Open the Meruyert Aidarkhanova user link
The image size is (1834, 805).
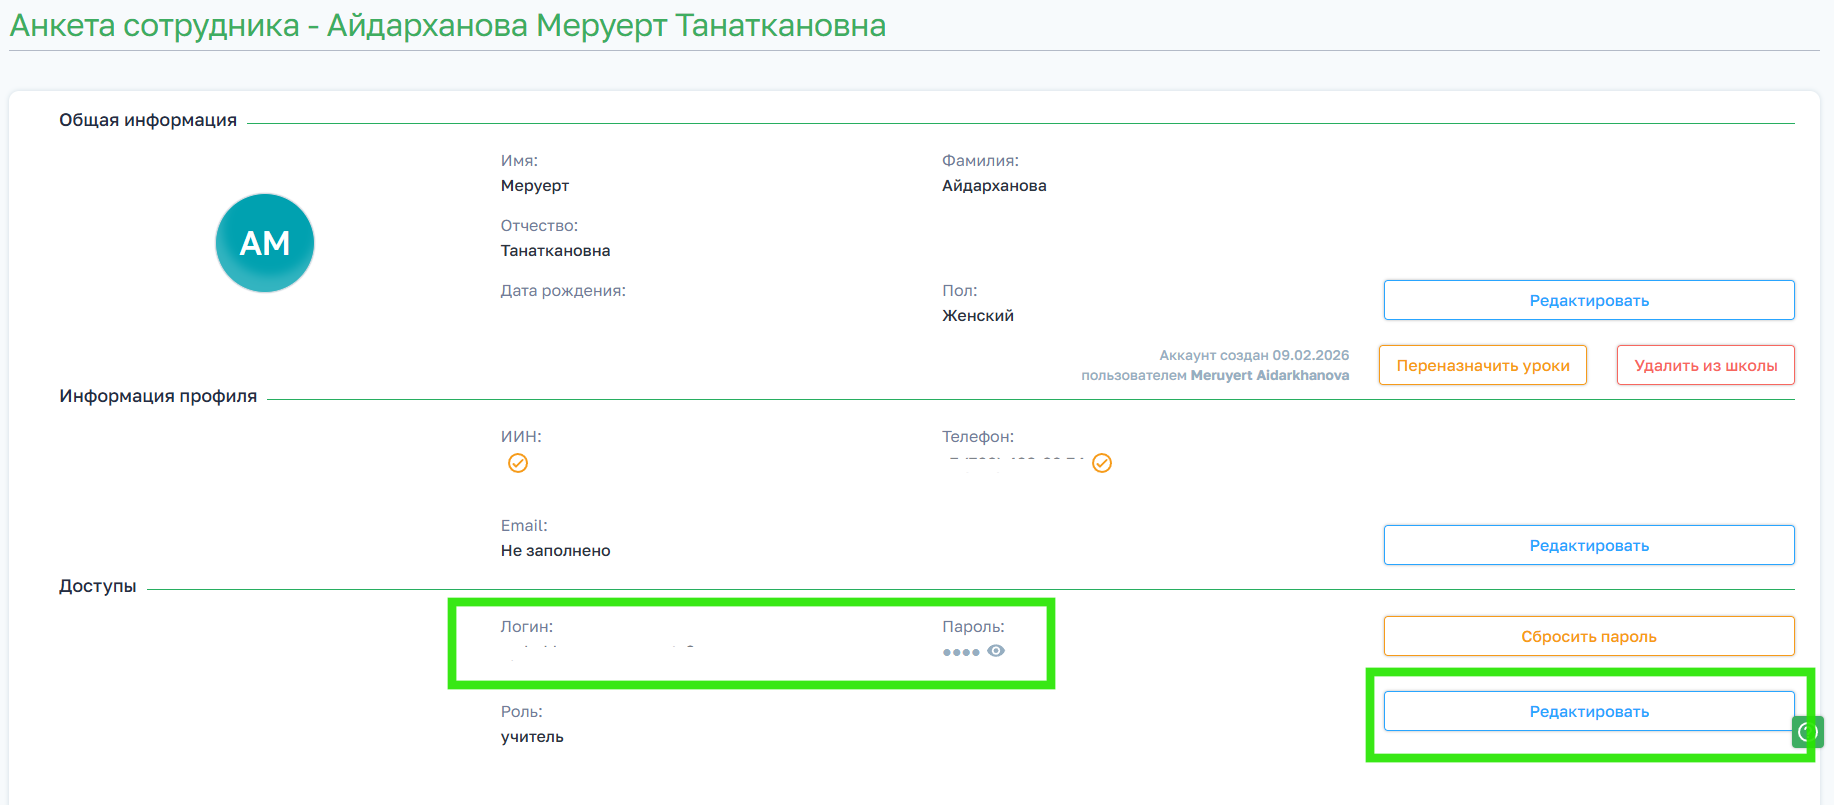tap(1269, 375)
